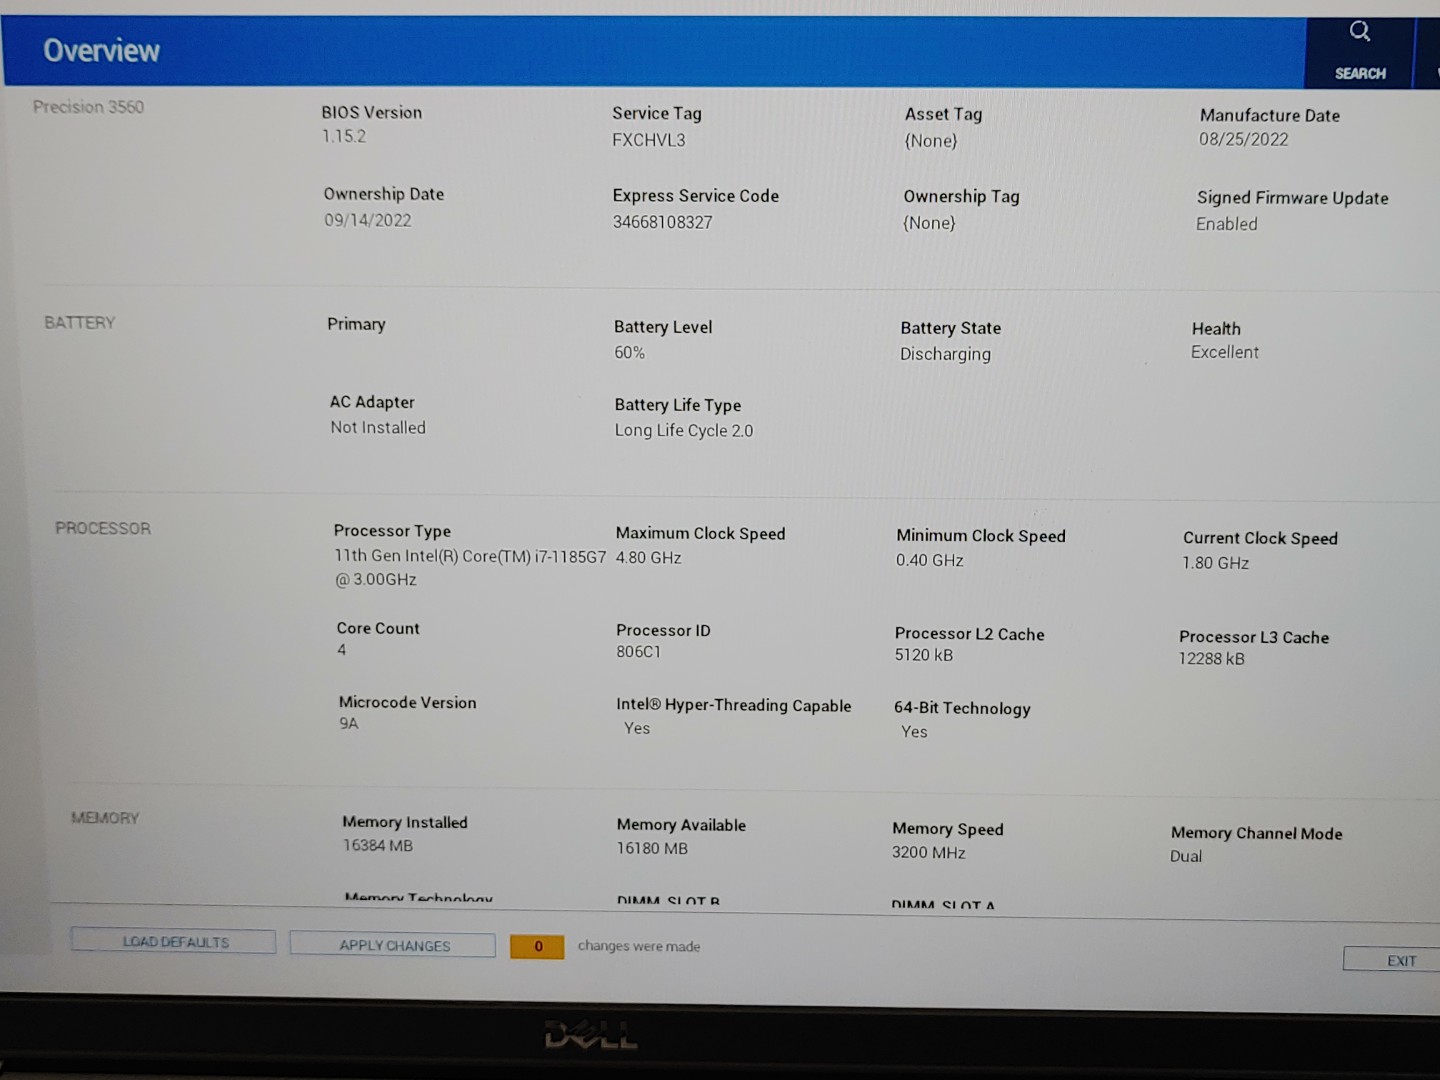1440x1080 pixels.
Task: Click the Signed Firmware Update Enabled status
Action: [1226, 224]
